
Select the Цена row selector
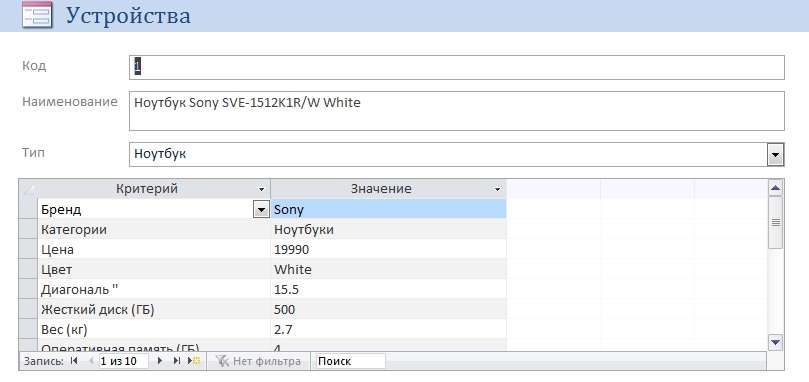28,249
